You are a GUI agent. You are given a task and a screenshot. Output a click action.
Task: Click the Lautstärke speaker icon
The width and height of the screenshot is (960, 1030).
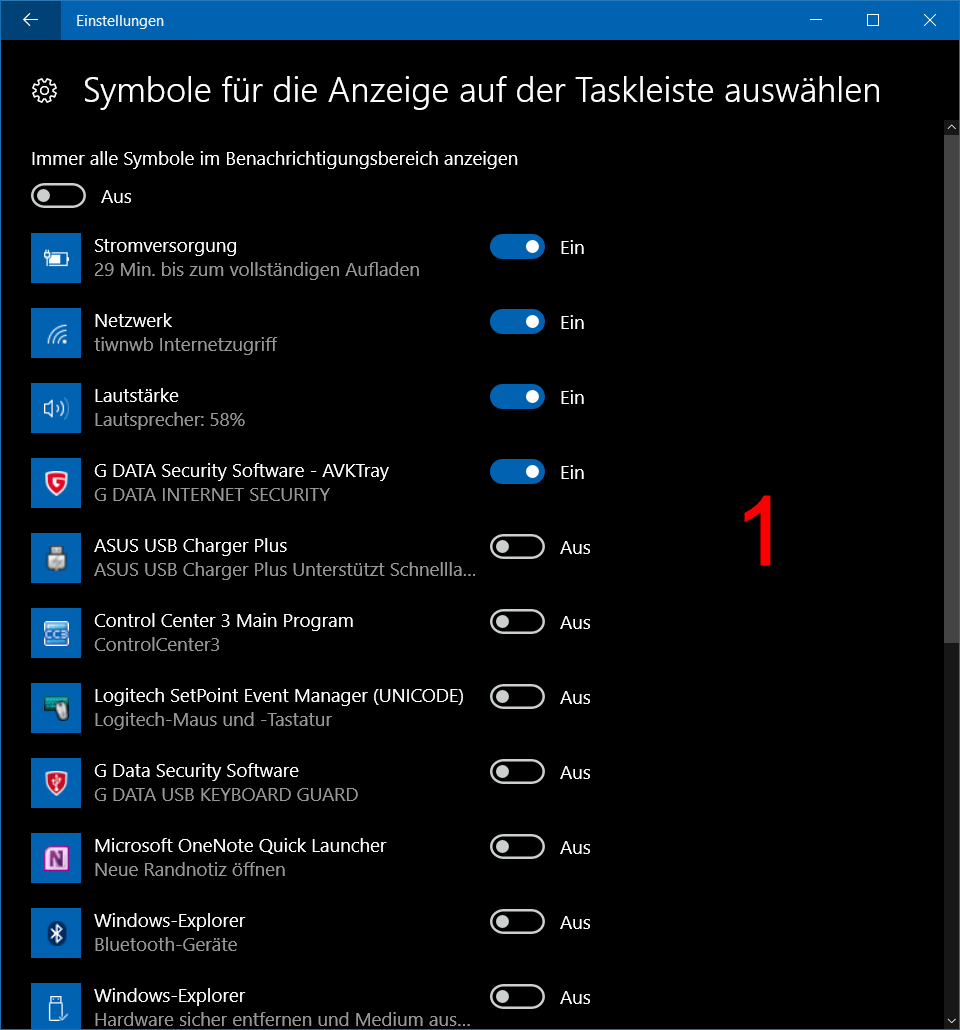tap(56, 408)
